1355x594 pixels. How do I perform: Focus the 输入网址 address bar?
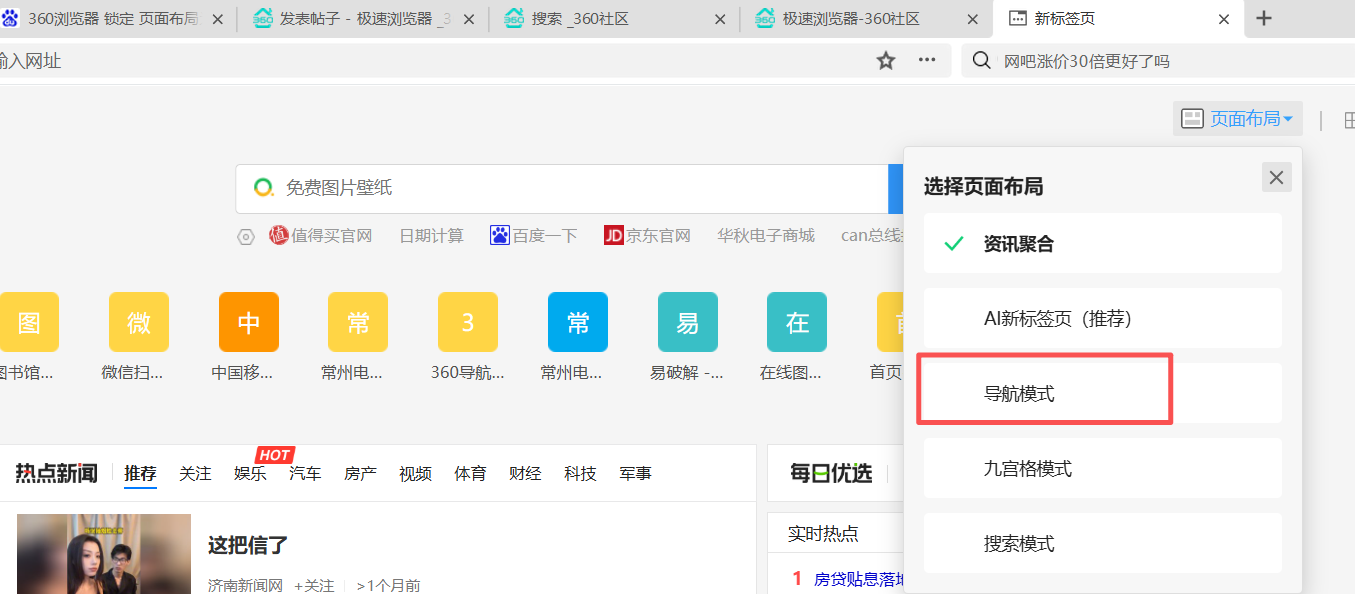point(430,61)
